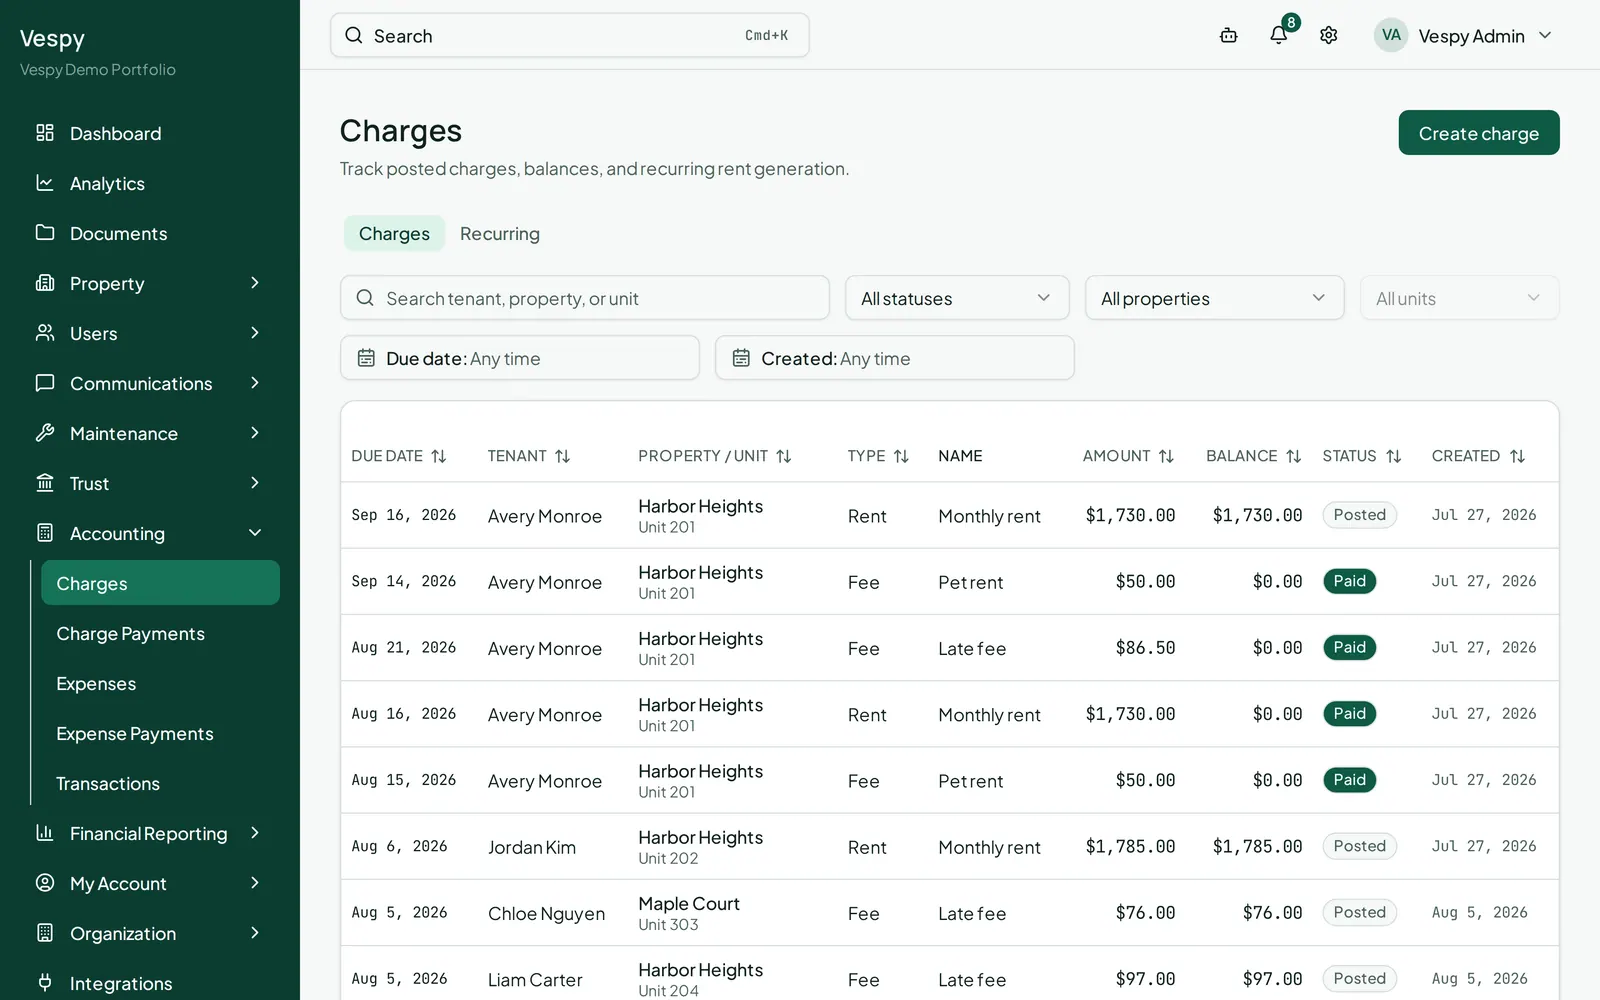
Task: Select Charges in Accounting submenu
Action: coord(160,583)
